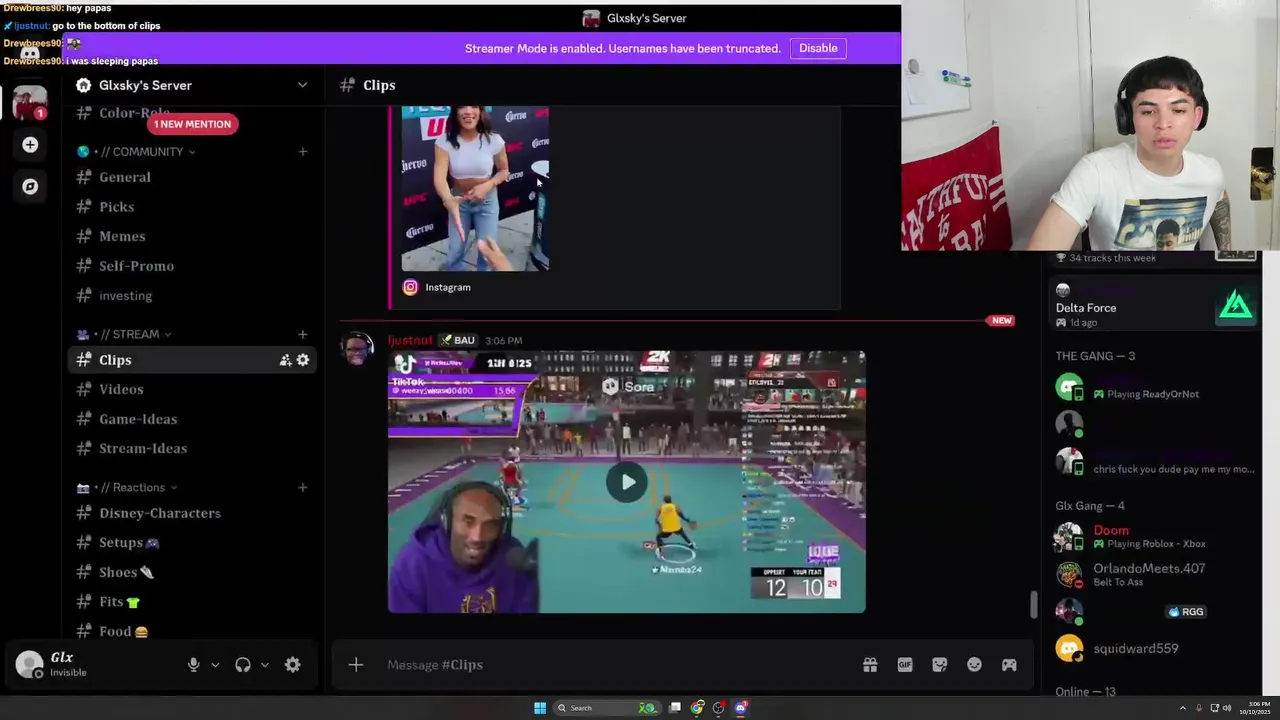Image resolution: width=1280 pixels, height=720 pixels.
Task: Click the BAU server tag
Action: point(458,340)
